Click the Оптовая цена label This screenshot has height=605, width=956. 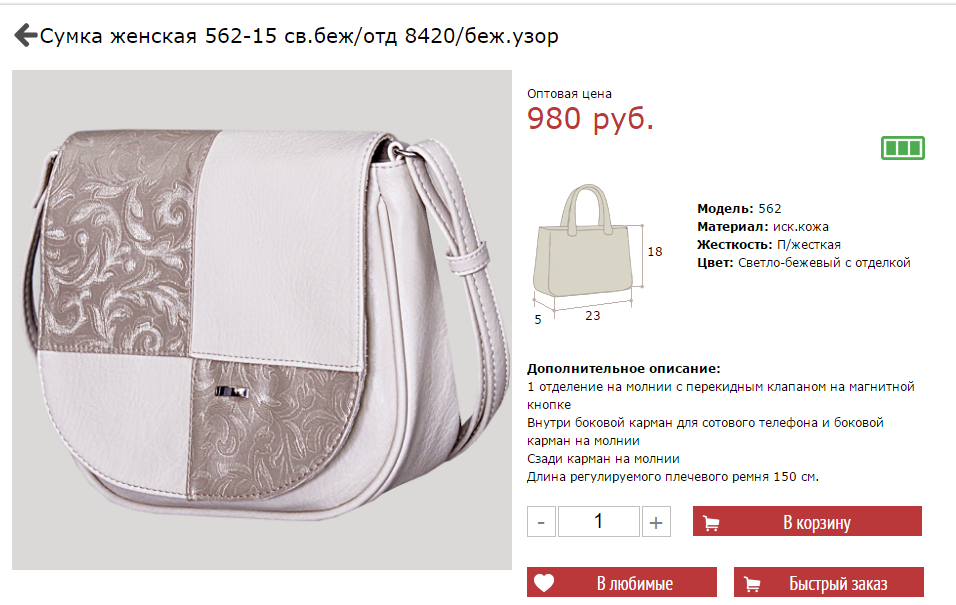point(569,94)
